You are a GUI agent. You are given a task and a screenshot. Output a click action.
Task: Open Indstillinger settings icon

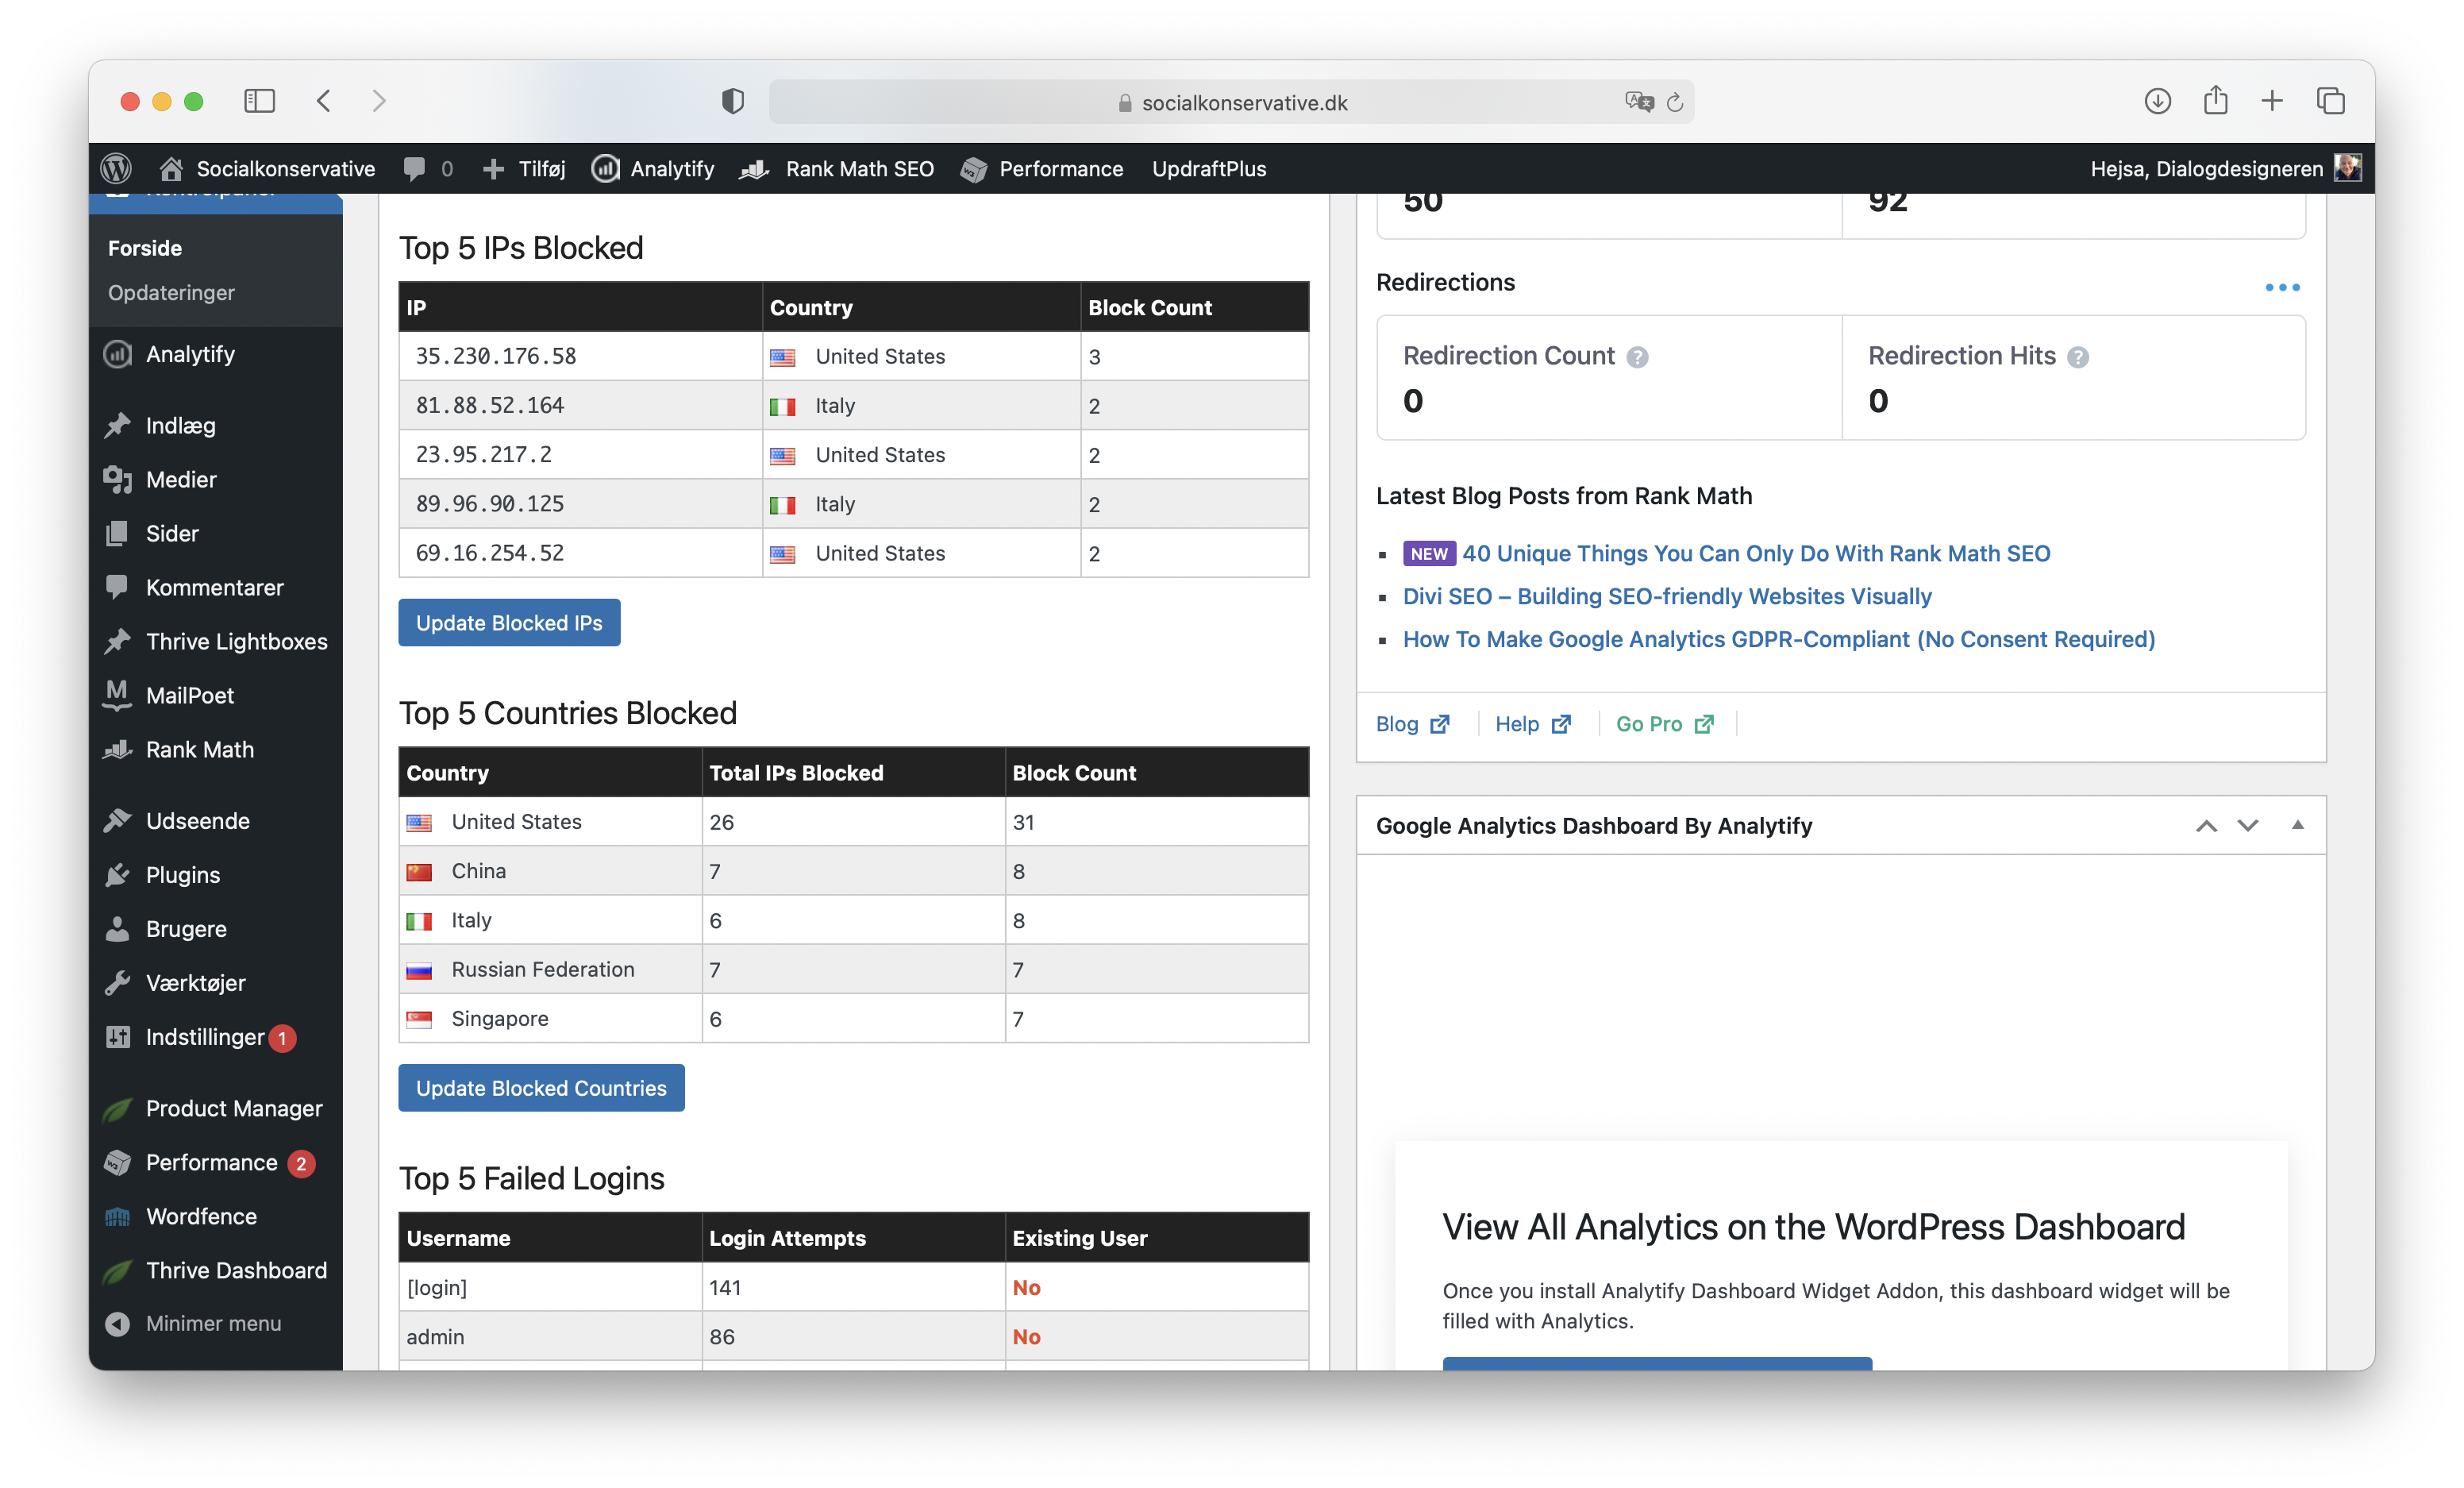pos(117,1036)
